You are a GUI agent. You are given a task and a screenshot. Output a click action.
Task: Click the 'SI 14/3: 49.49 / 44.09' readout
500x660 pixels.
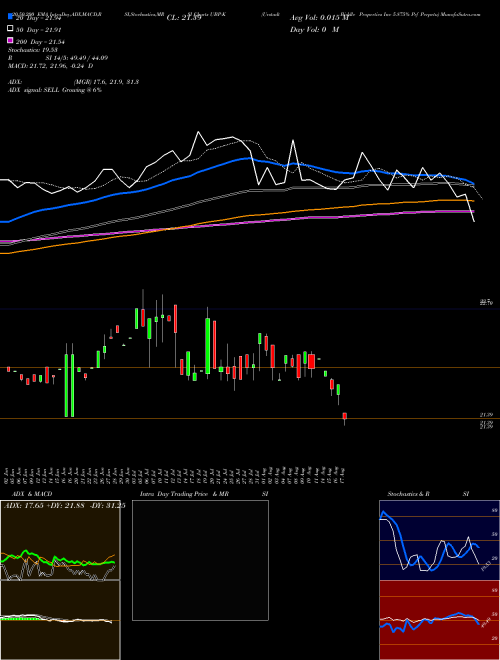(77, 58)
